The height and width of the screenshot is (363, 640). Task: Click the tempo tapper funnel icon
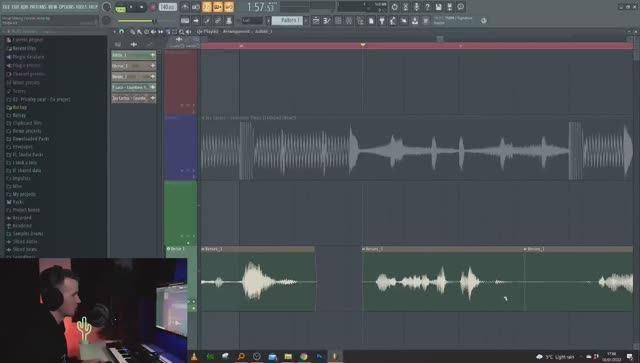tap(382, 20)
